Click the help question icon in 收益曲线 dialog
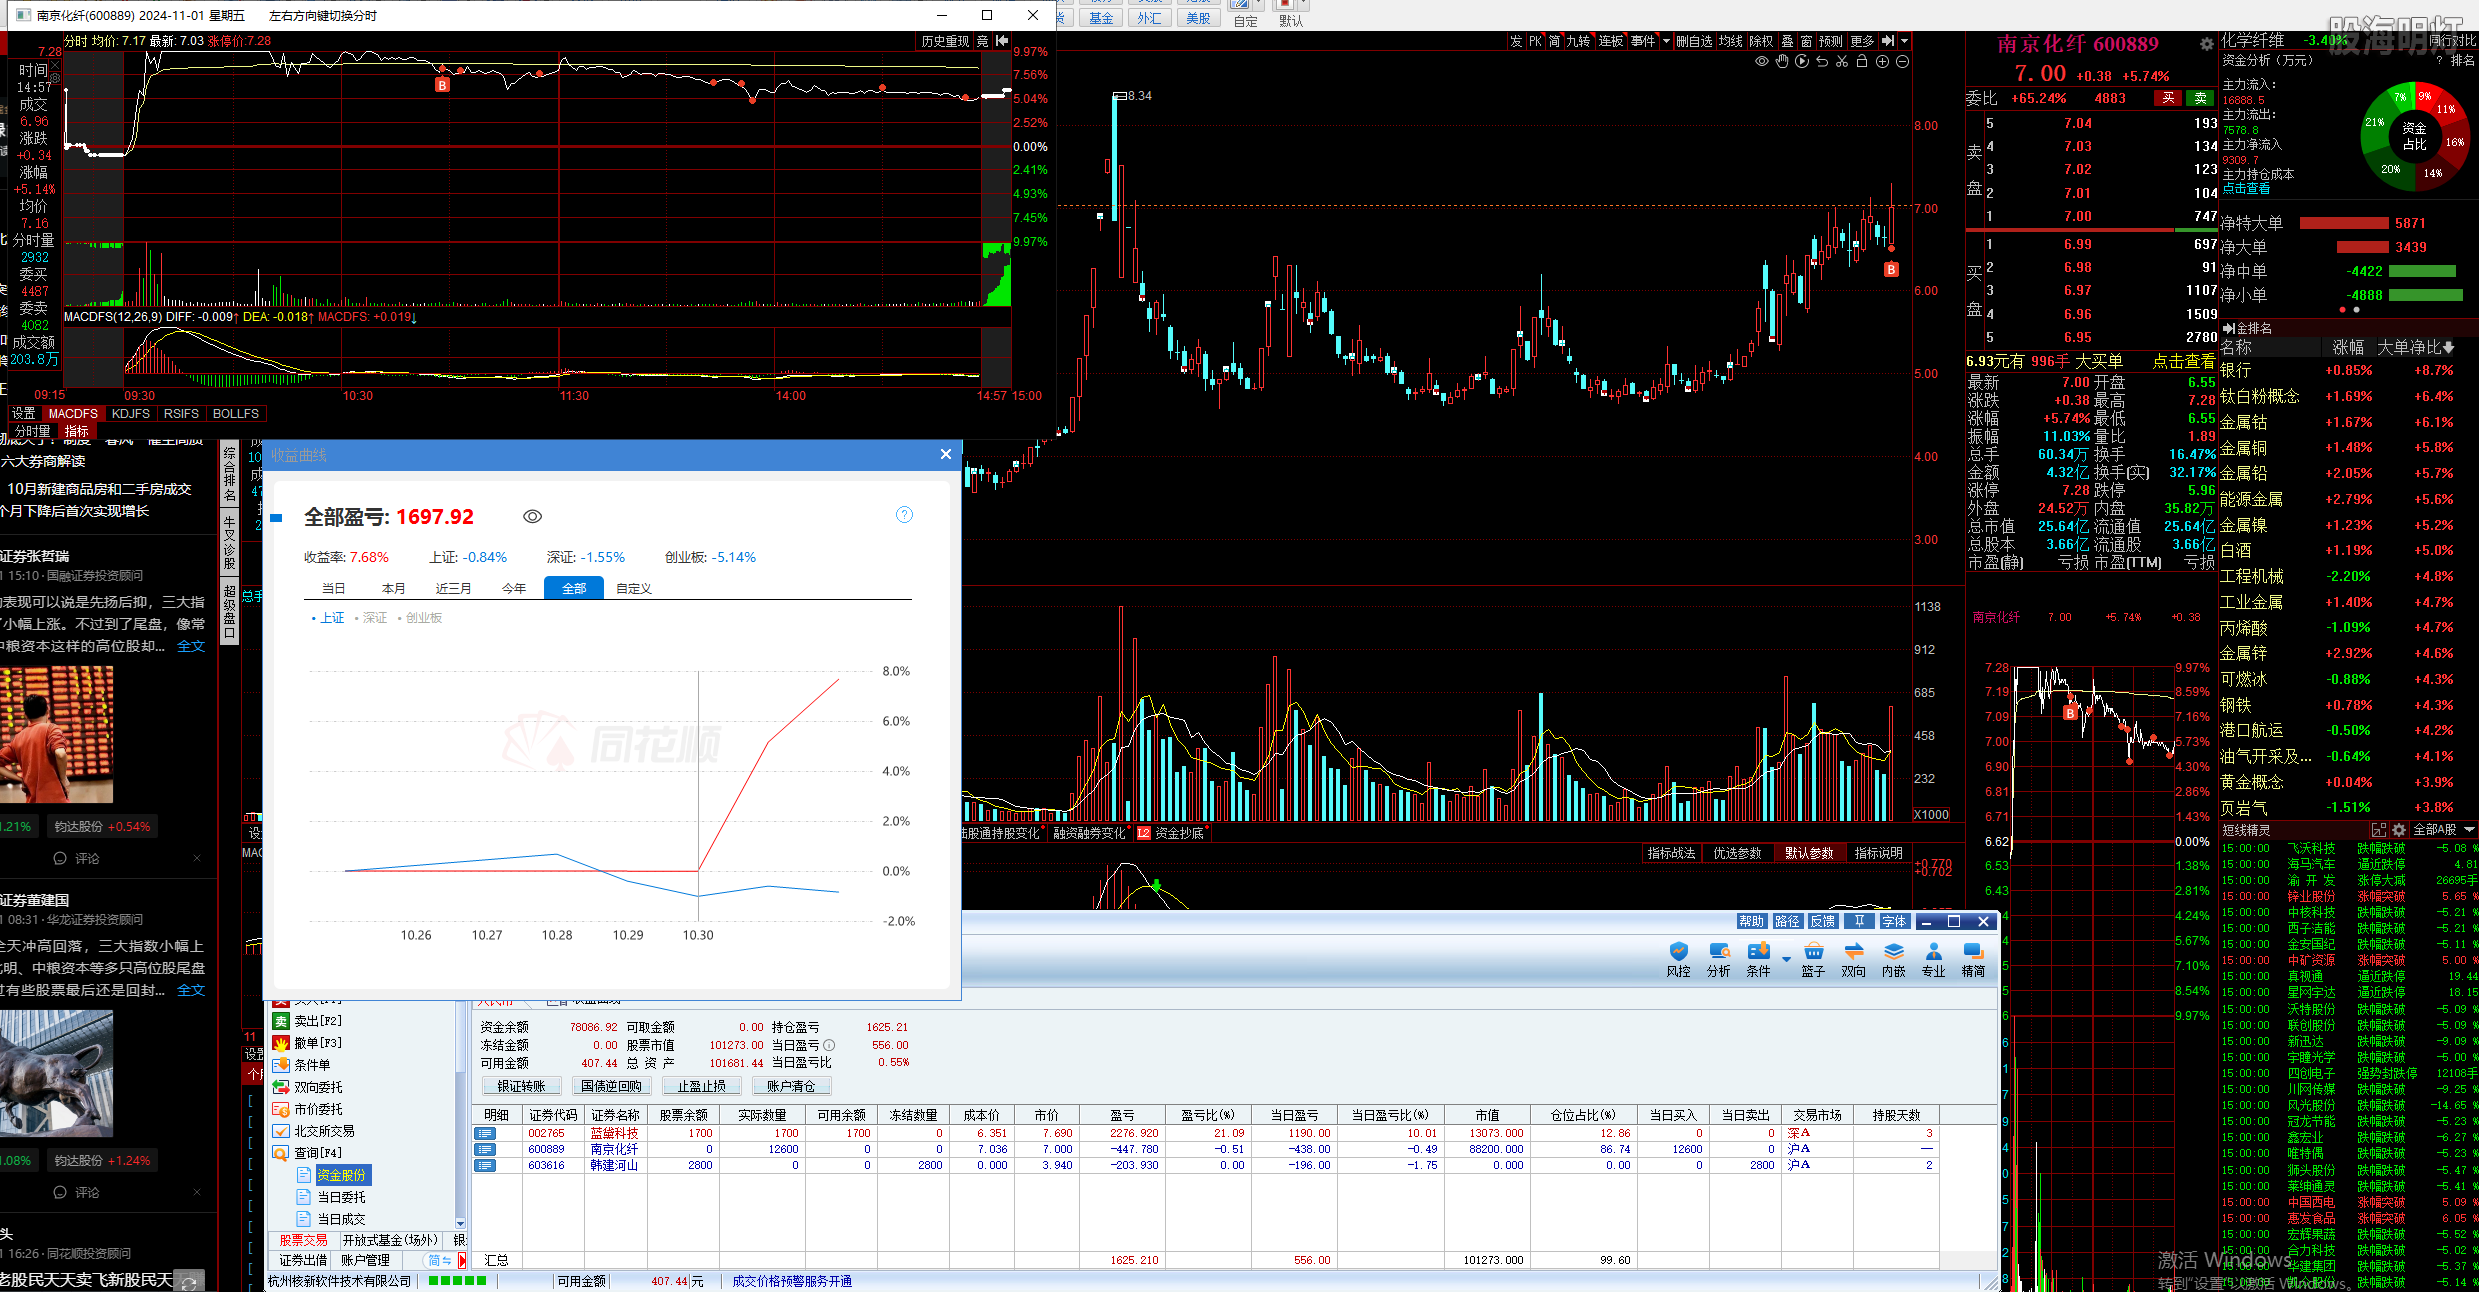Image resolution: width=2479 pixels, height=1292 pixels. click(x=904, y=515)
